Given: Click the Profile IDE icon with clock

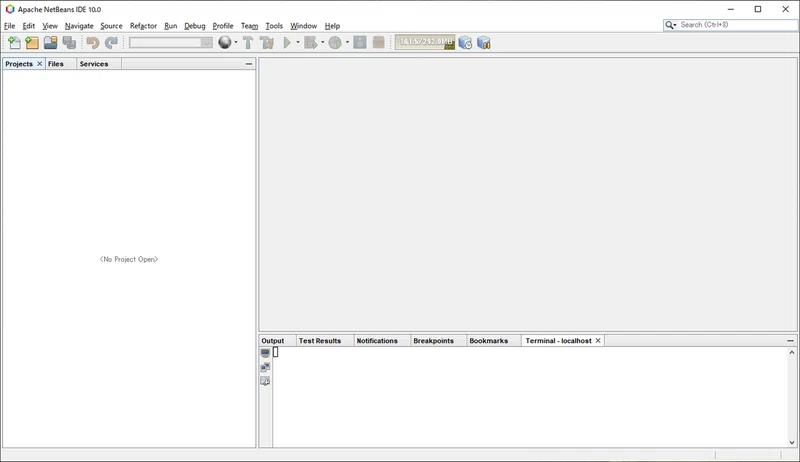Looking at the screenshot, I should 465,43.
